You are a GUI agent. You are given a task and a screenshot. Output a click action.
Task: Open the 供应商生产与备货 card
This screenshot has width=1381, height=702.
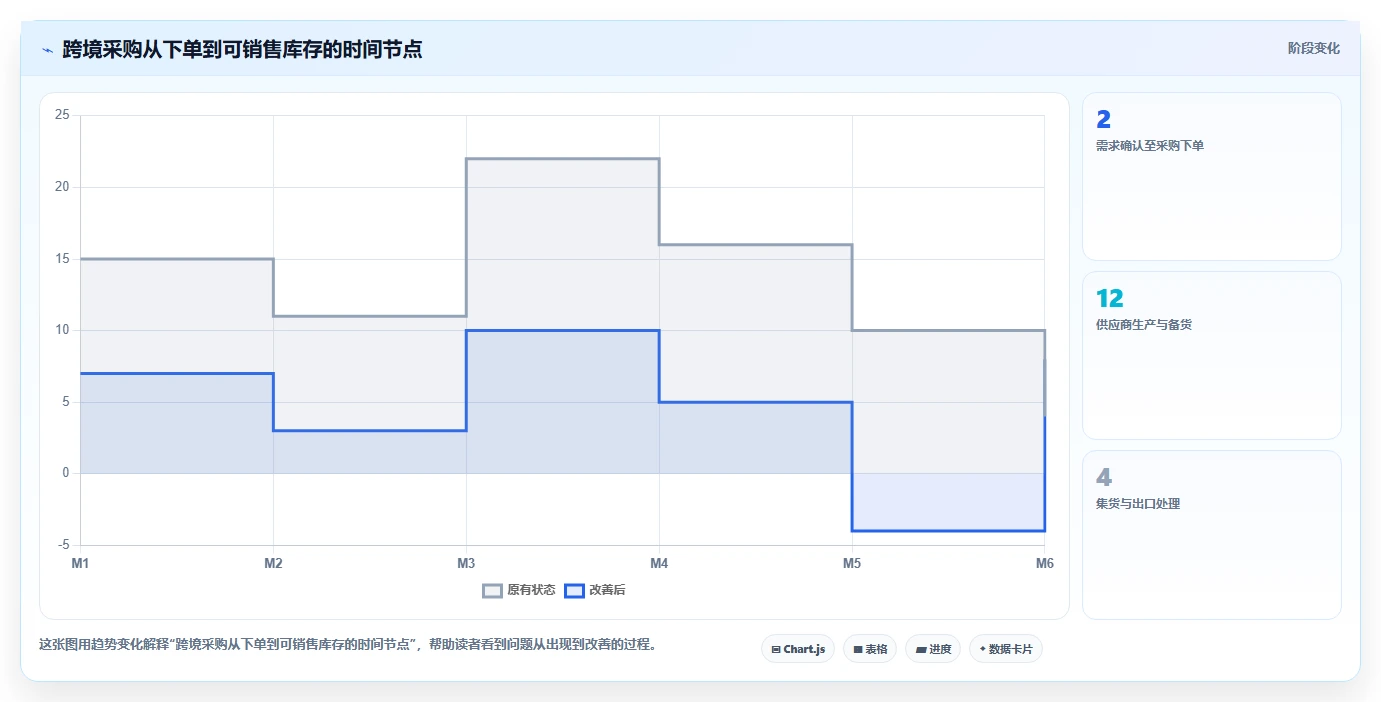(1211, 355)
